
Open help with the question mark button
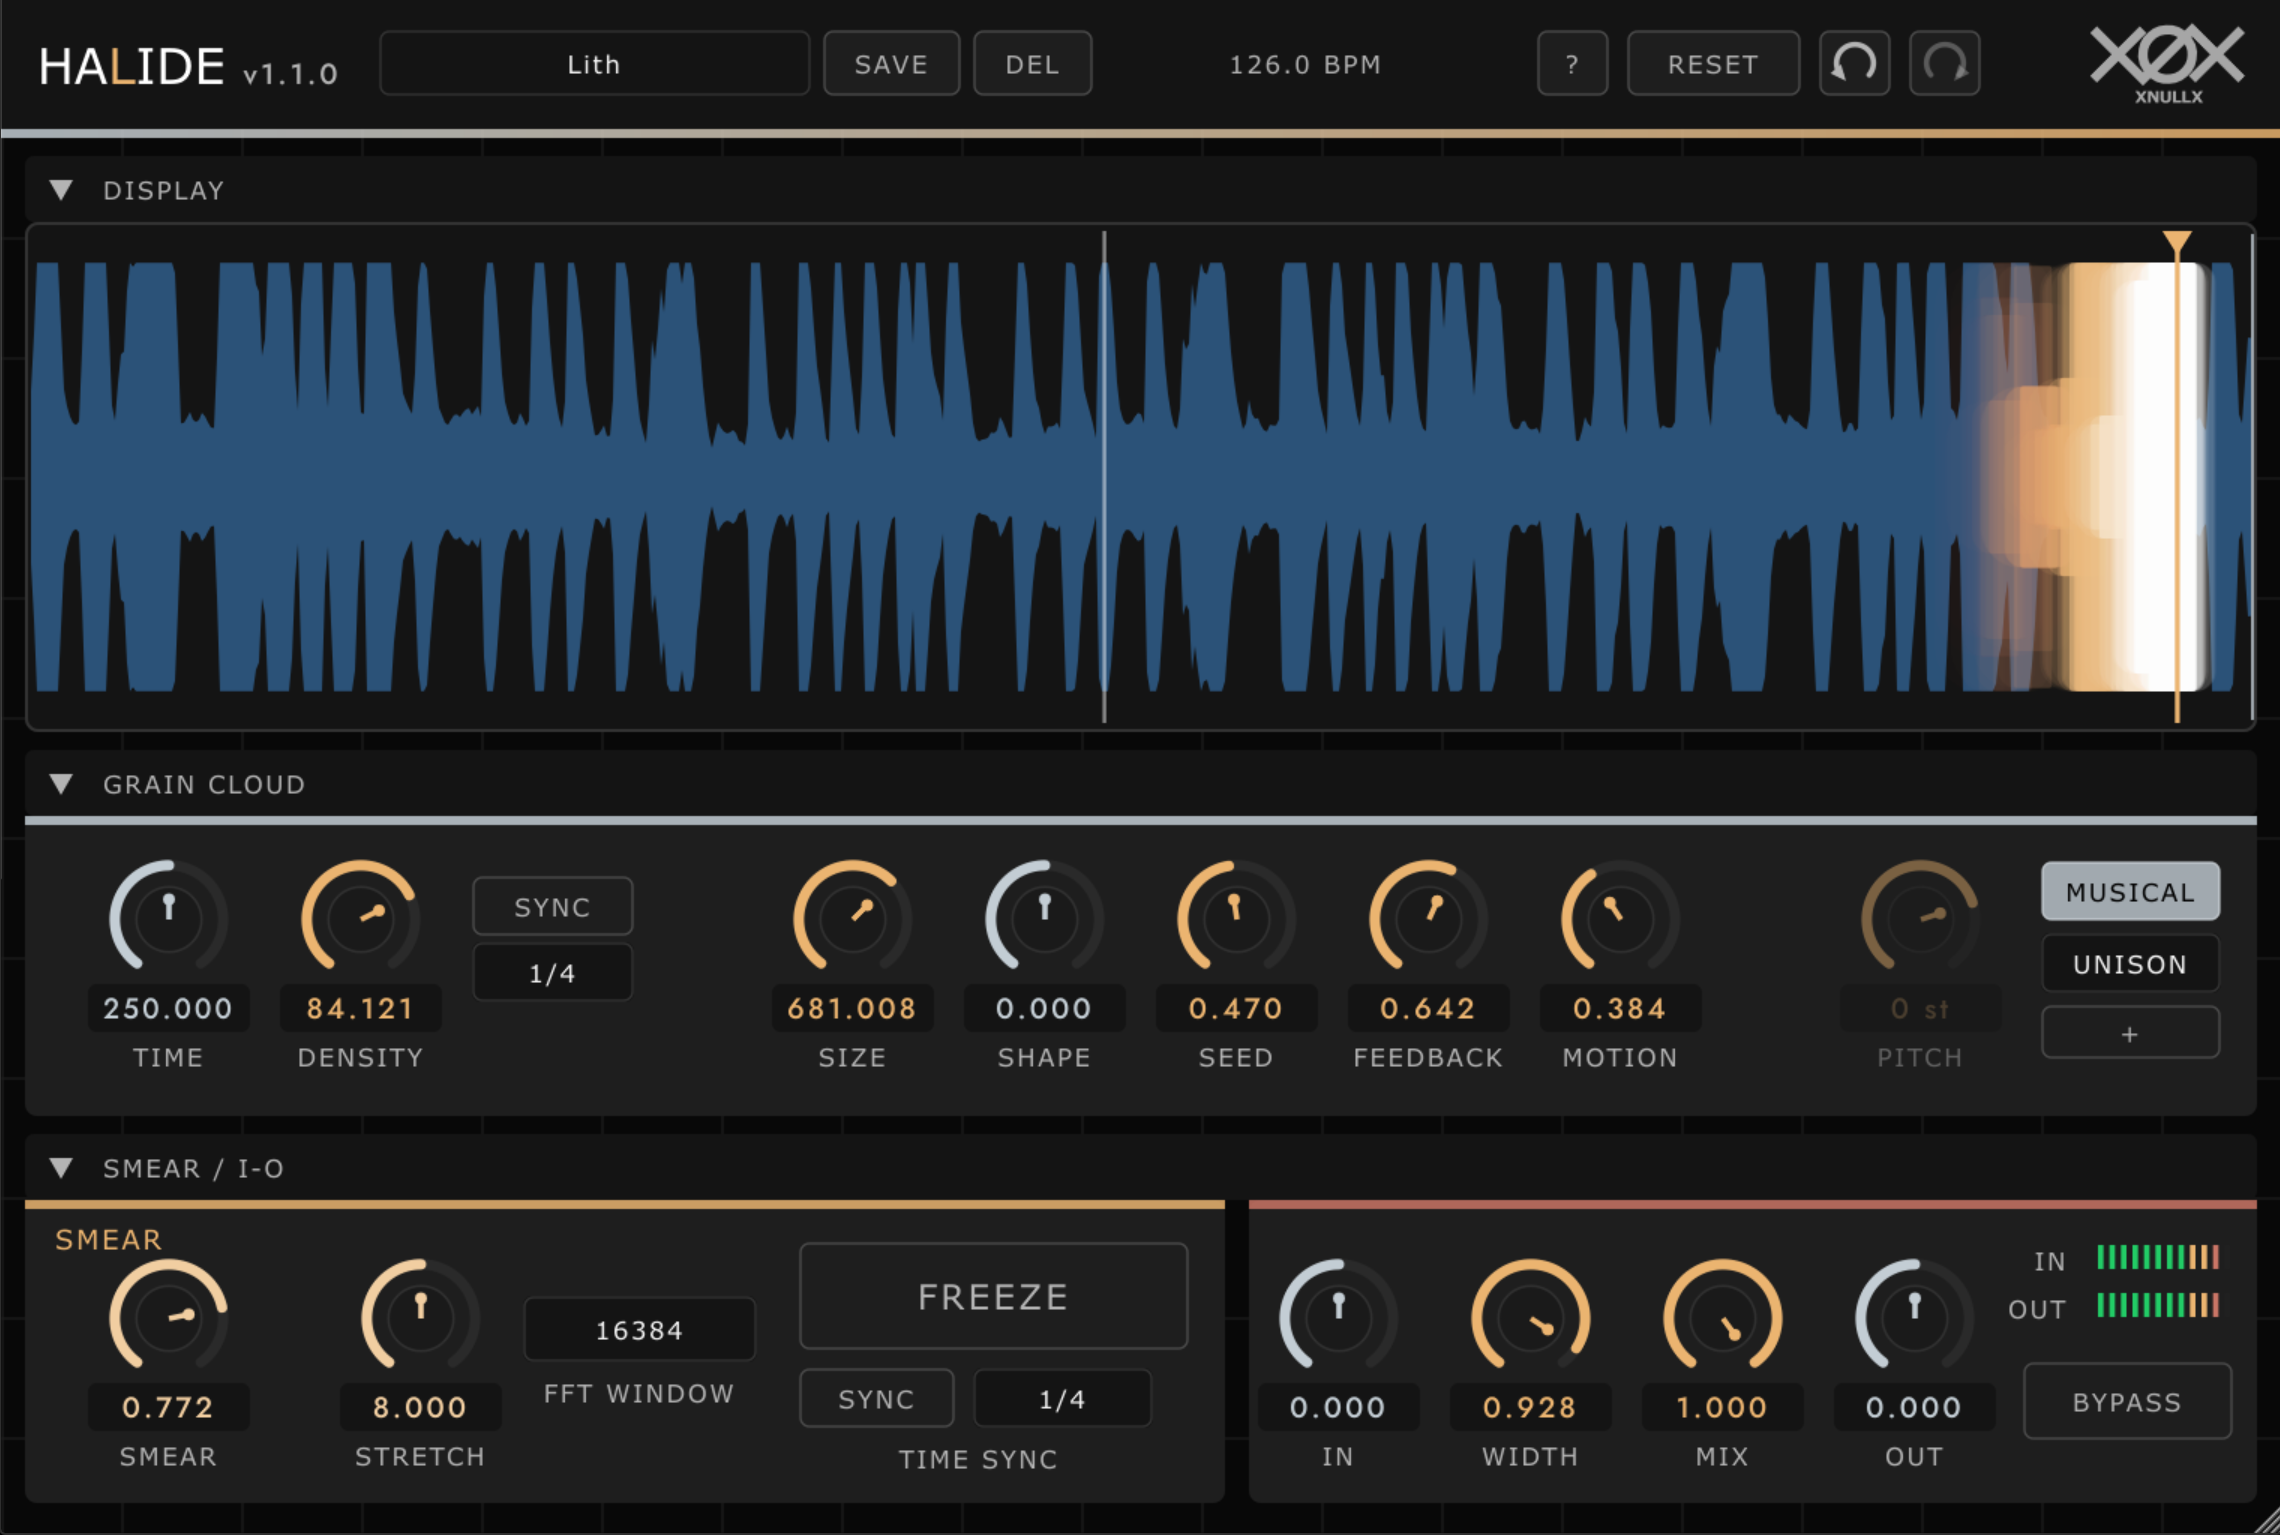[x=1572, y=64]
